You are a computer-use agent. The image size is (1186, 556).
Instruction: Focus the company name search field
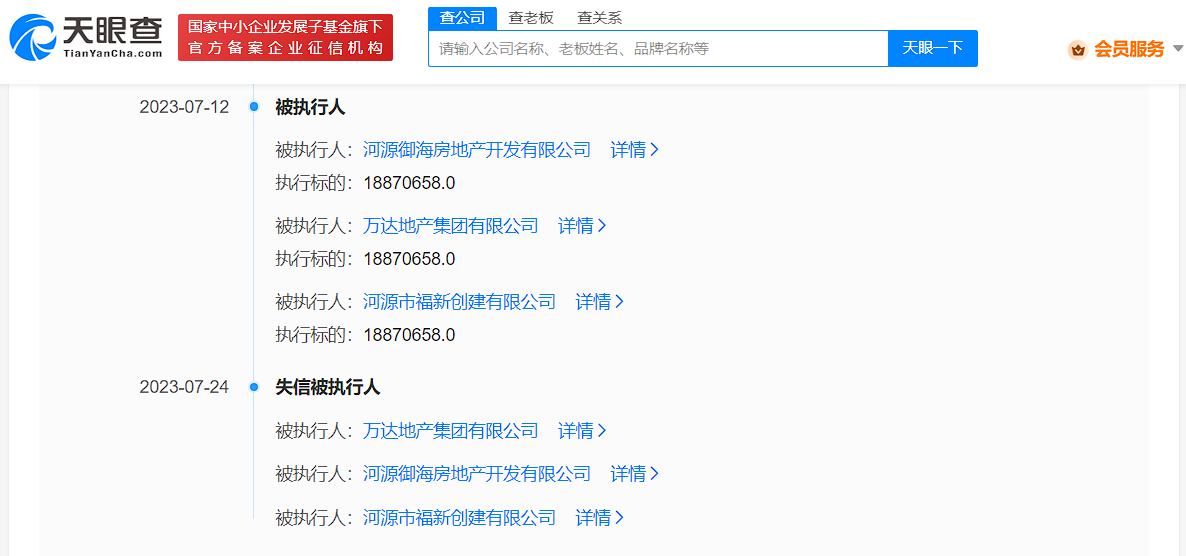coord(658,48)
